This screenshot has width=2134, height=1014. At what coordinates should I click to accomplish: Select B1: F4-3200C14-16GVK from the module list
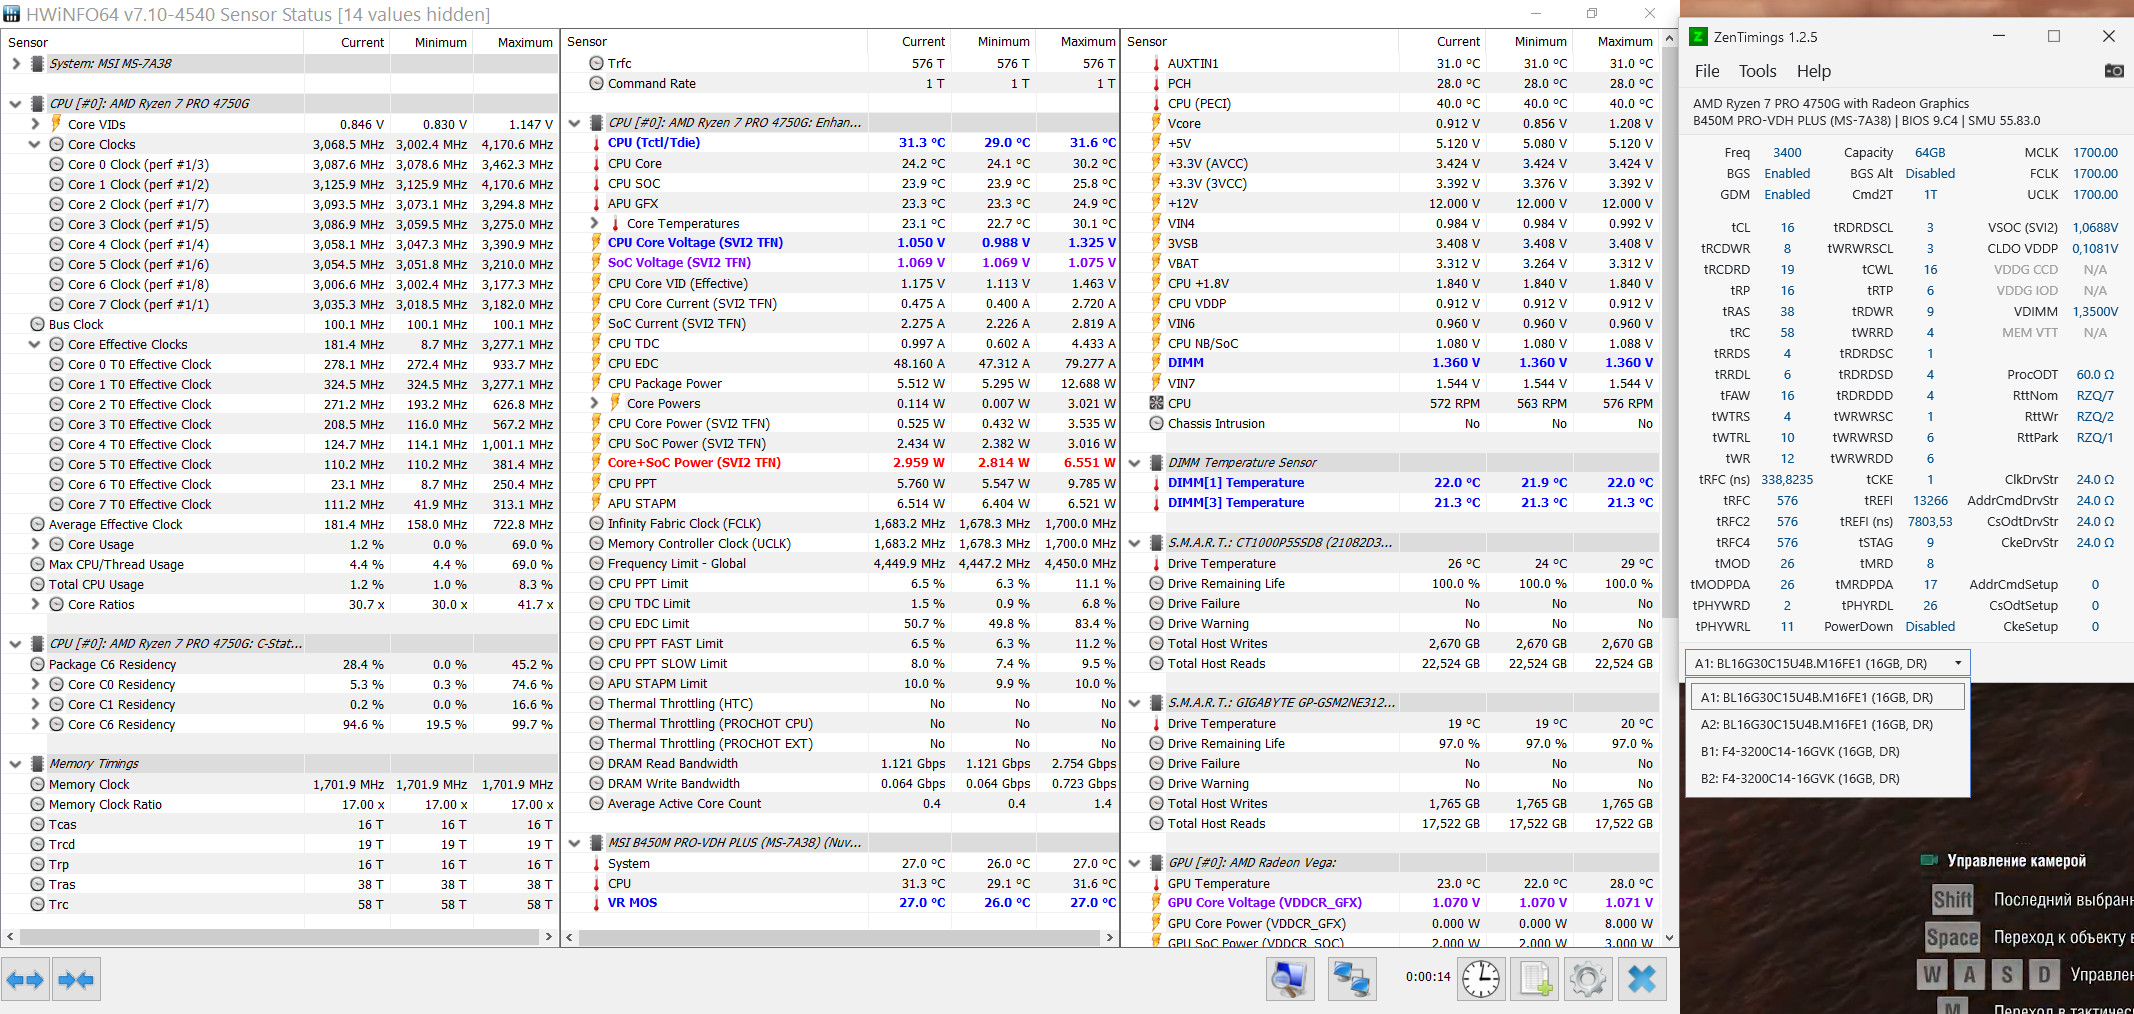1827,752
